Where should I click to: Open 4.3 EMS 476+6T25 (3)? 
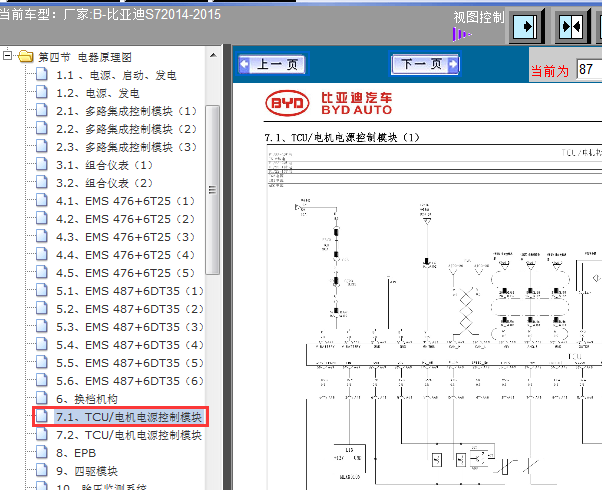pos(126,237)
